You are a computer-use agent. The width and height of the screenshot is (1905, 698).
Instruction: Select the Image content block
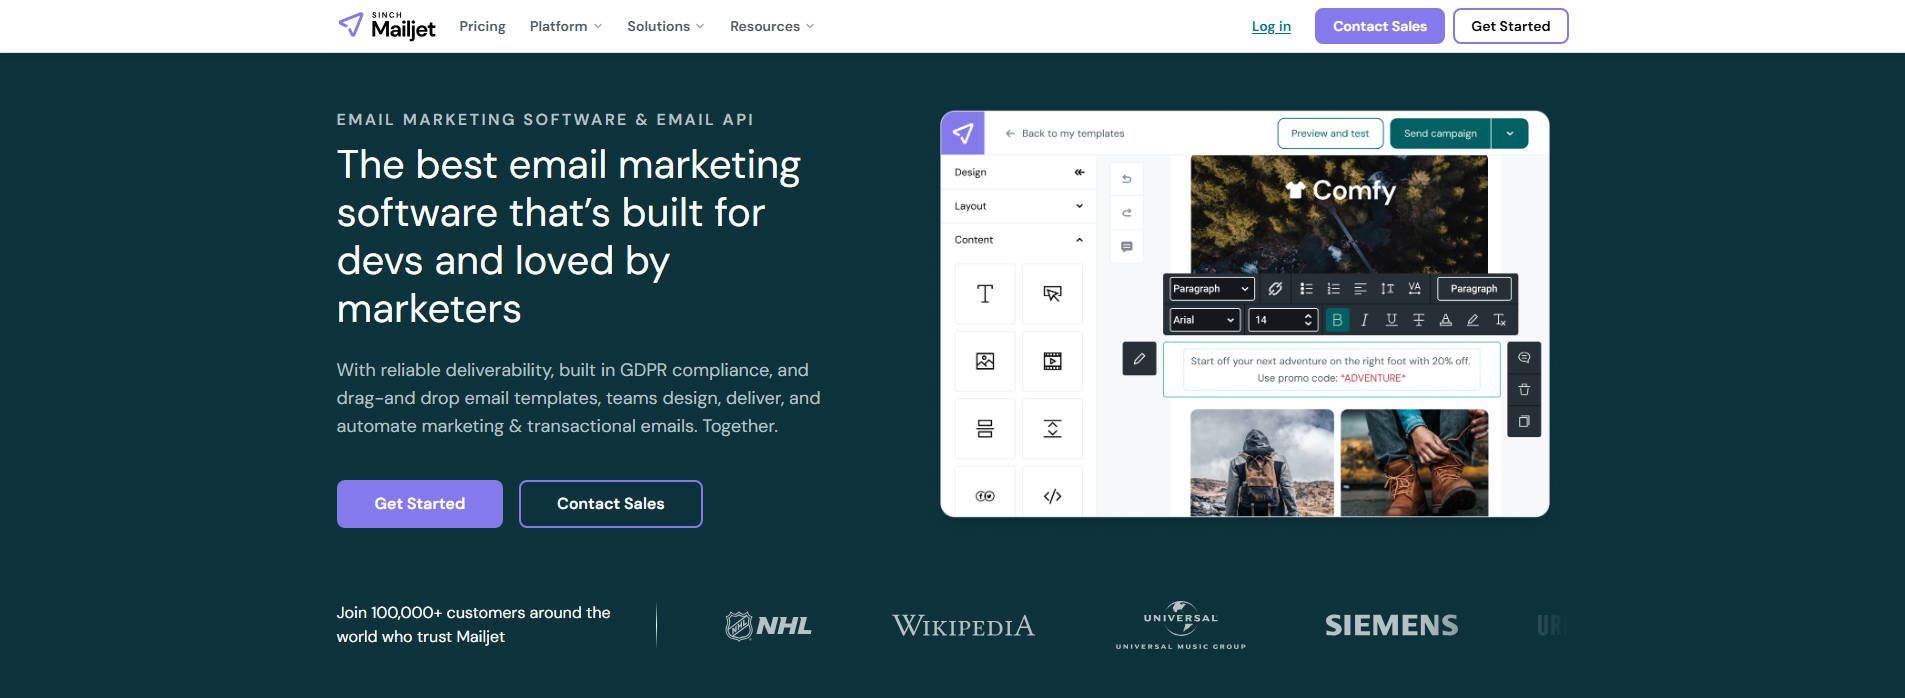pos(985,361)
